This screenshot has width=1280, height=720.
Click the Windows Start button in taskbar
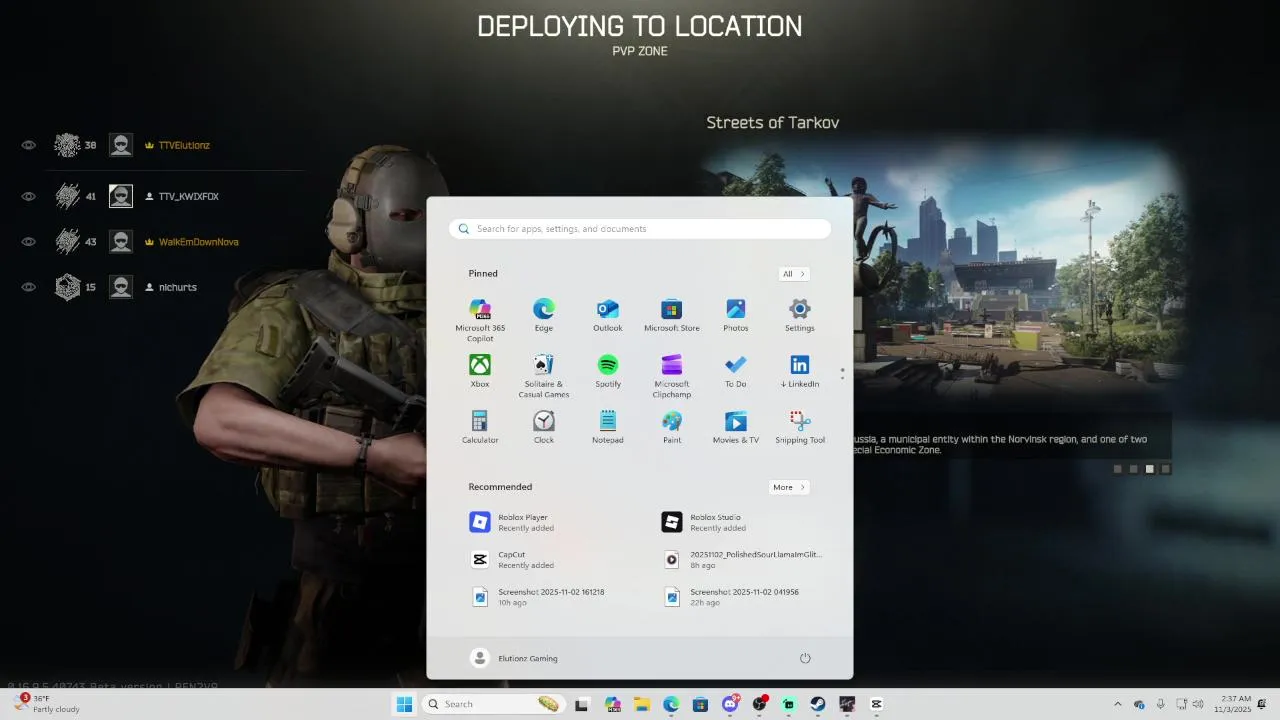point(404,704)
